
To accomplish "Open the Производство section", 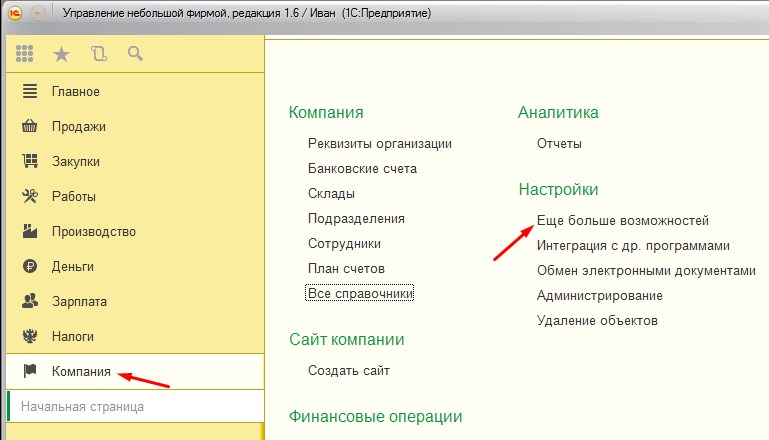I will 94,232.
